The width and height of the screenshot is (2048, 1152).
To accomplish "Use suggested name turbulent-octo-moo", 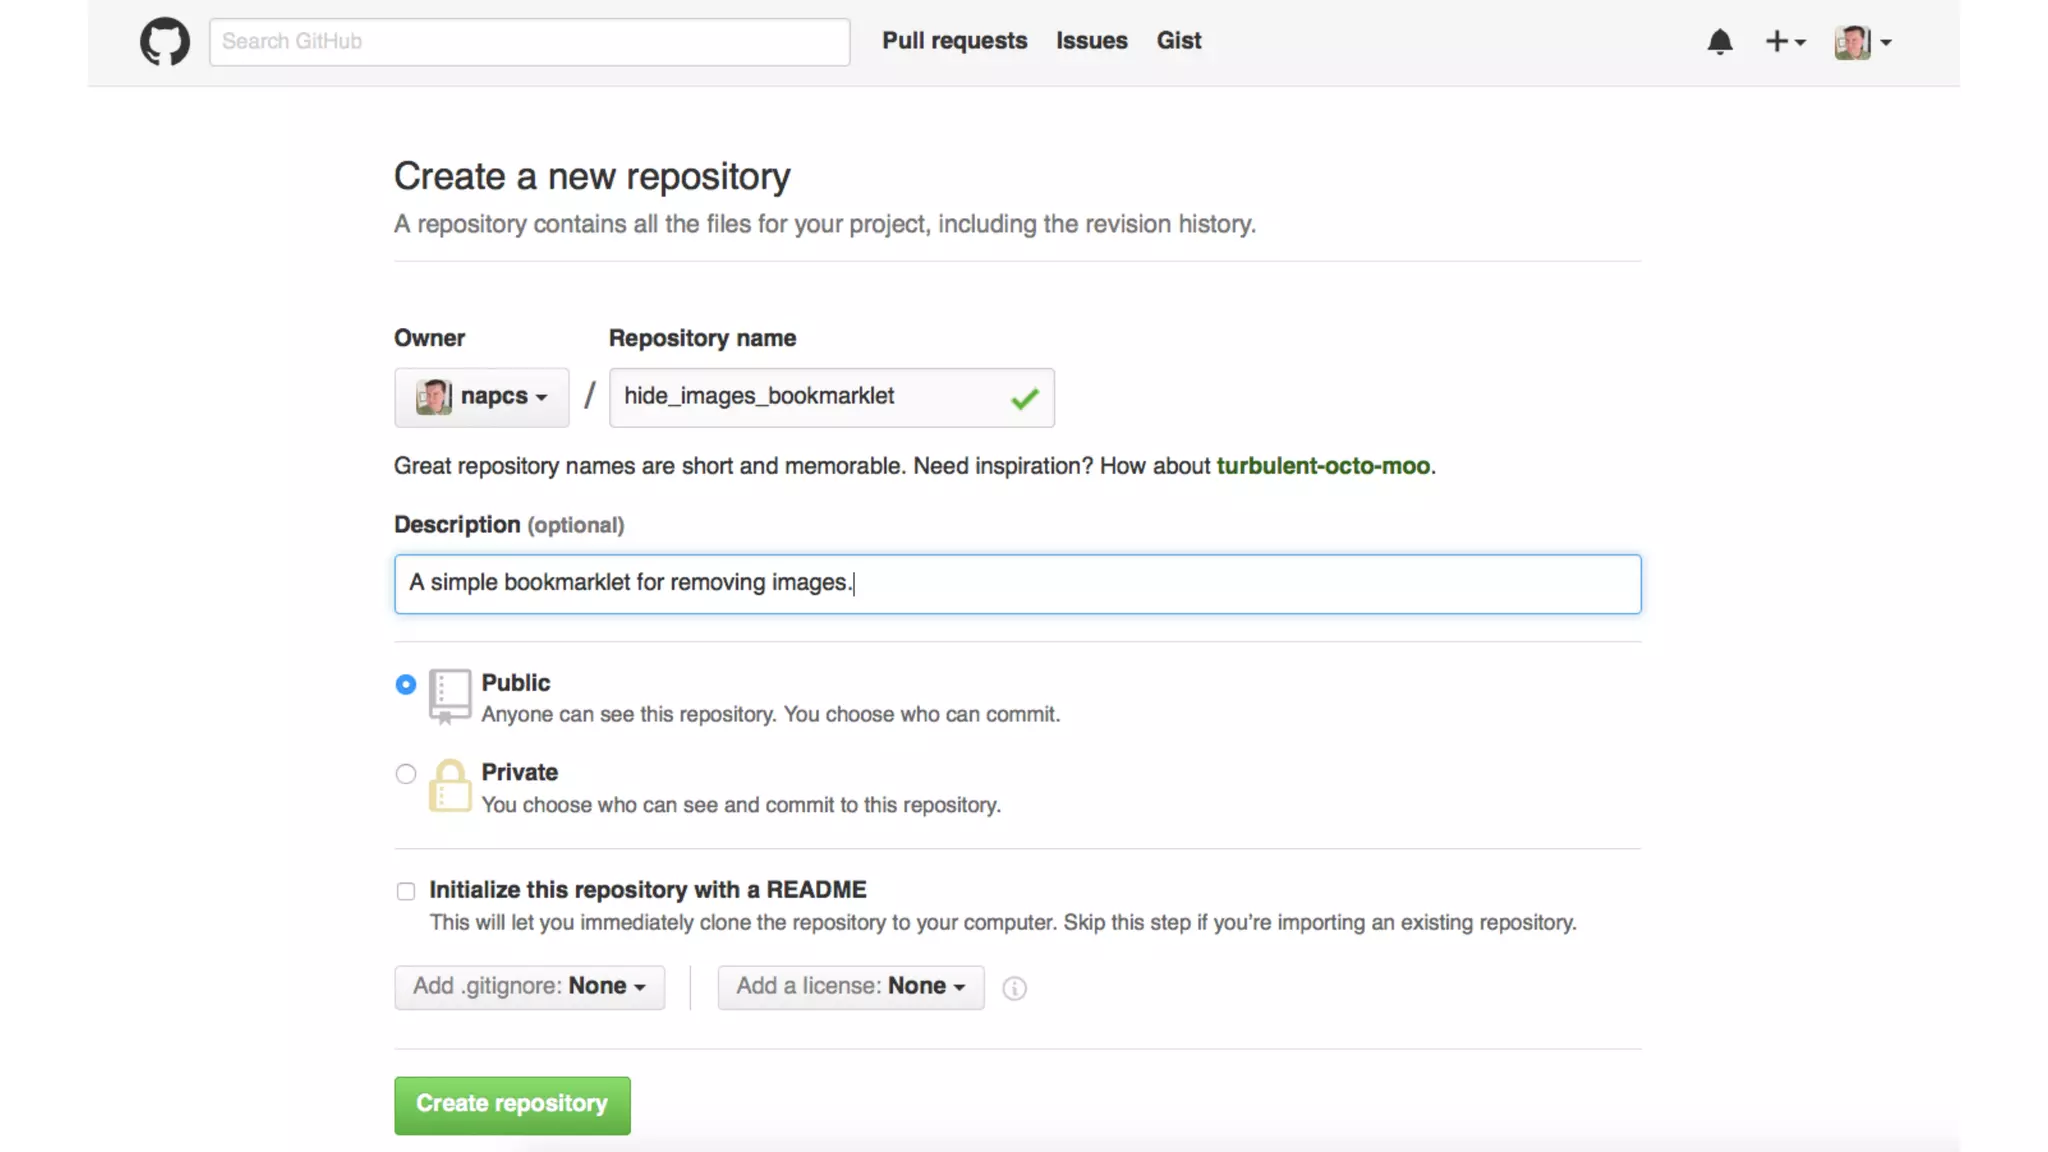I will (1322, 466).
